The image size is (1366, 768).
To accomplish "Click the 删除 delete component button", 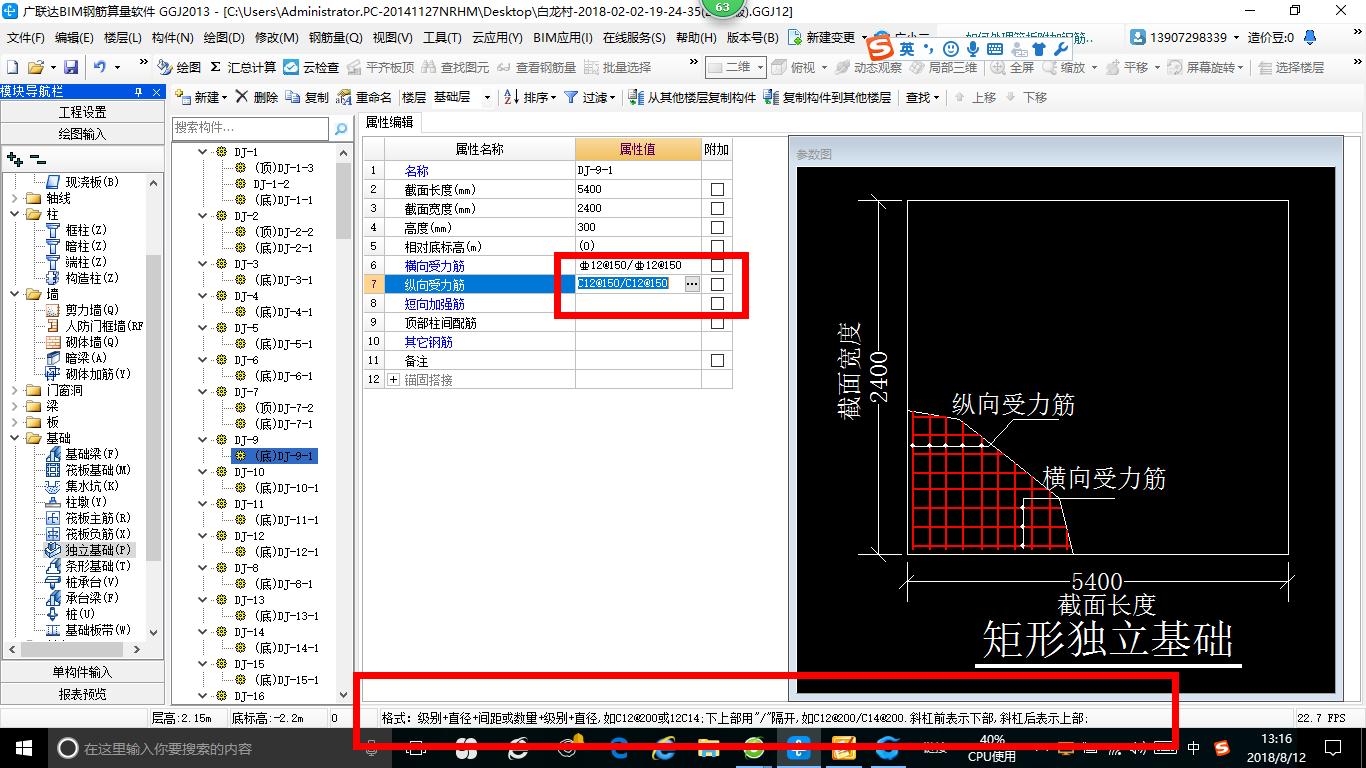I will click(258, 97).
